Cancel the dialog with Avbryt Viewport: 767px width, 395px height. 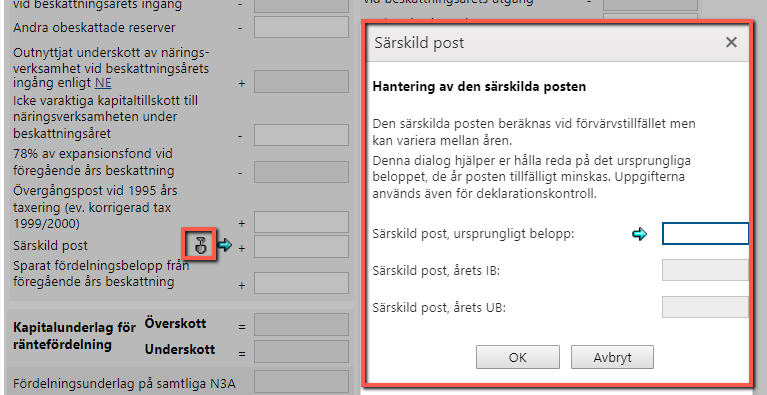(x=612, y=357)
